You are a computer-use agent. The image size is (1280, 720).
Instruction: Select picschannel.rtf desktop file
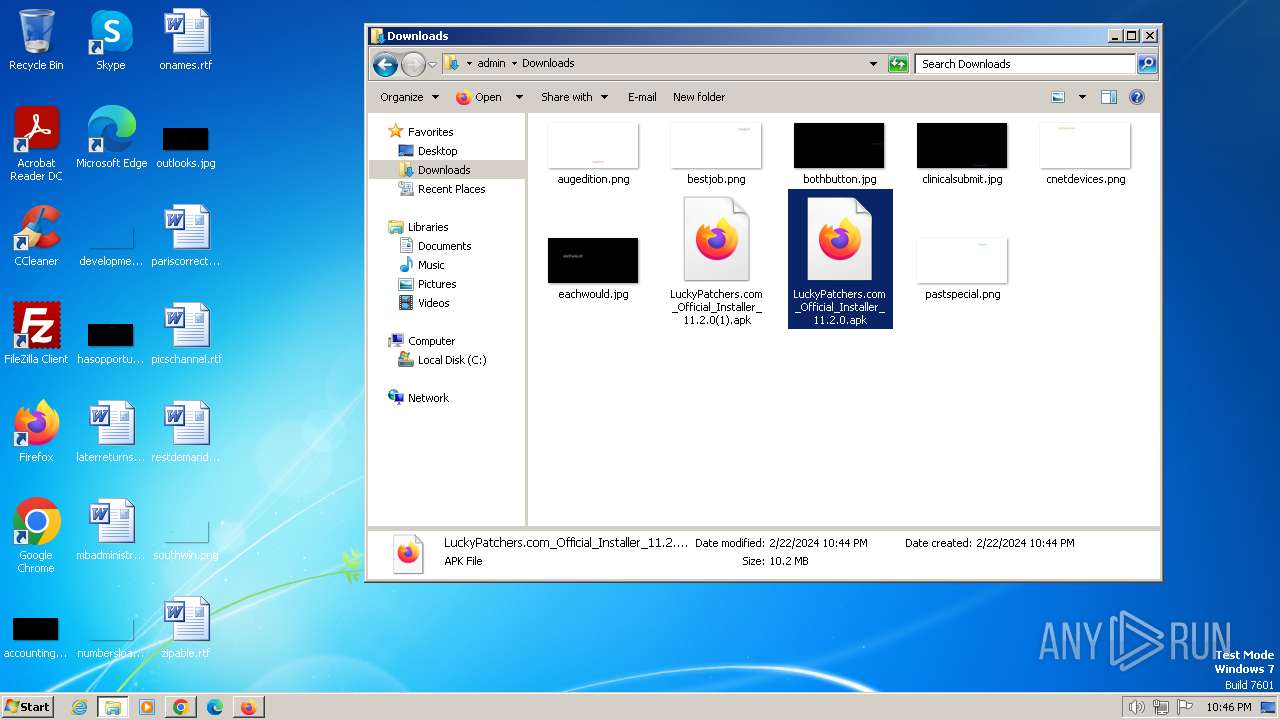click(186, 334)
